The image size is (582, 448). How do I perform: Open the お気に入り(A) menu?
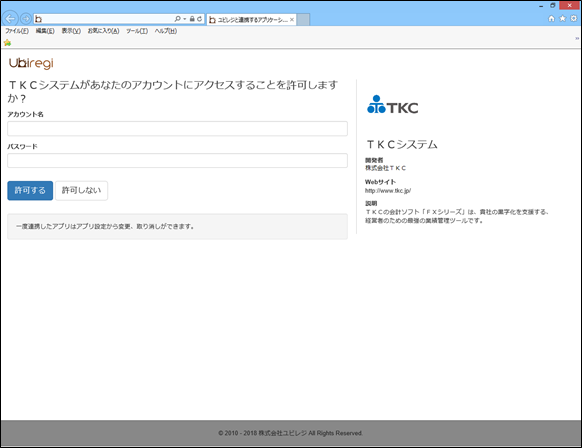point(103,31)
